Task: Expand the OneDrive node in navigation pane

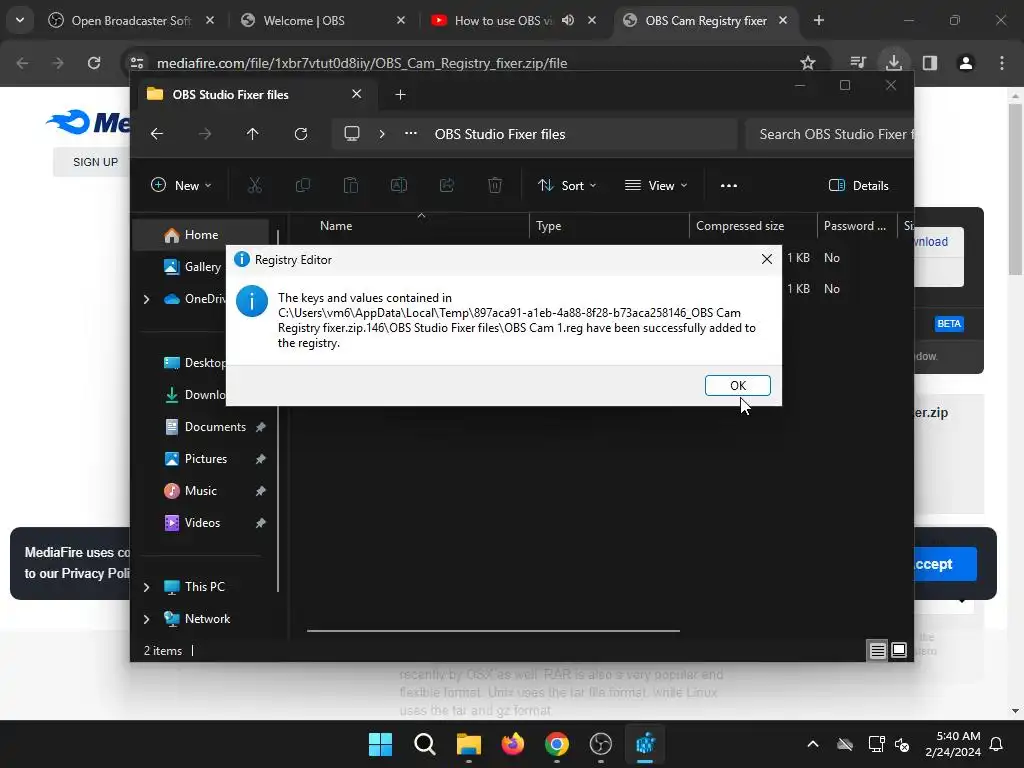Action: point(146,299)
